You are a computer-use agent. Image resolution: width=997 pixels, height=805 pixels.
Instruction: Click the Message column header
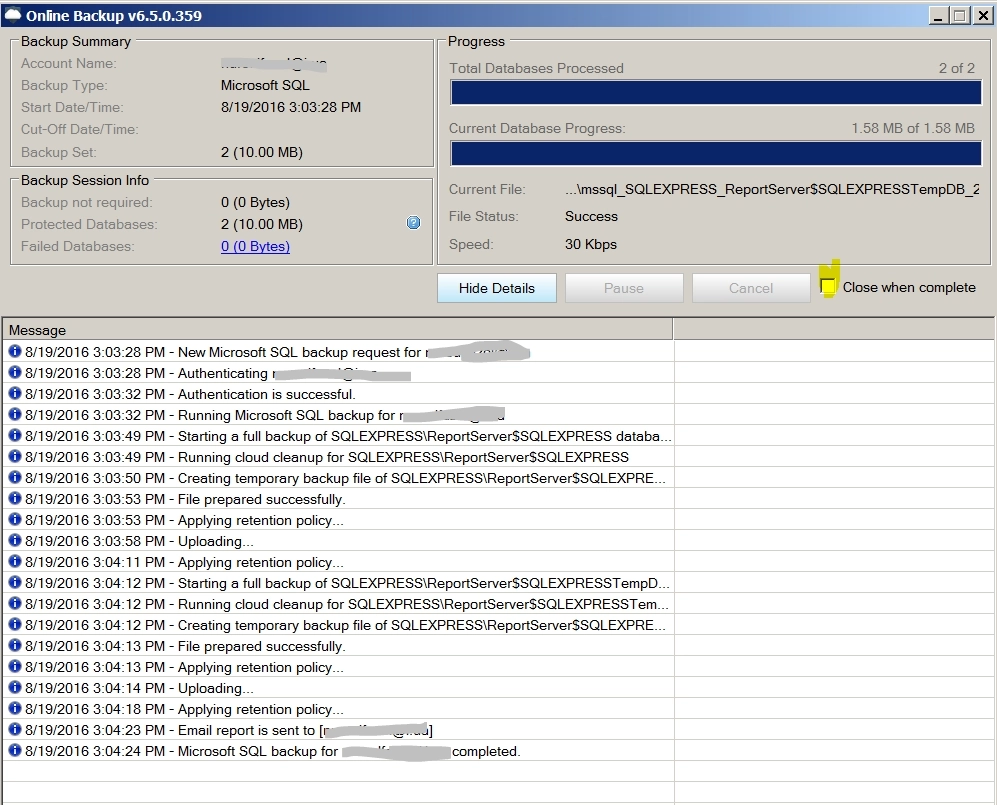337,330
